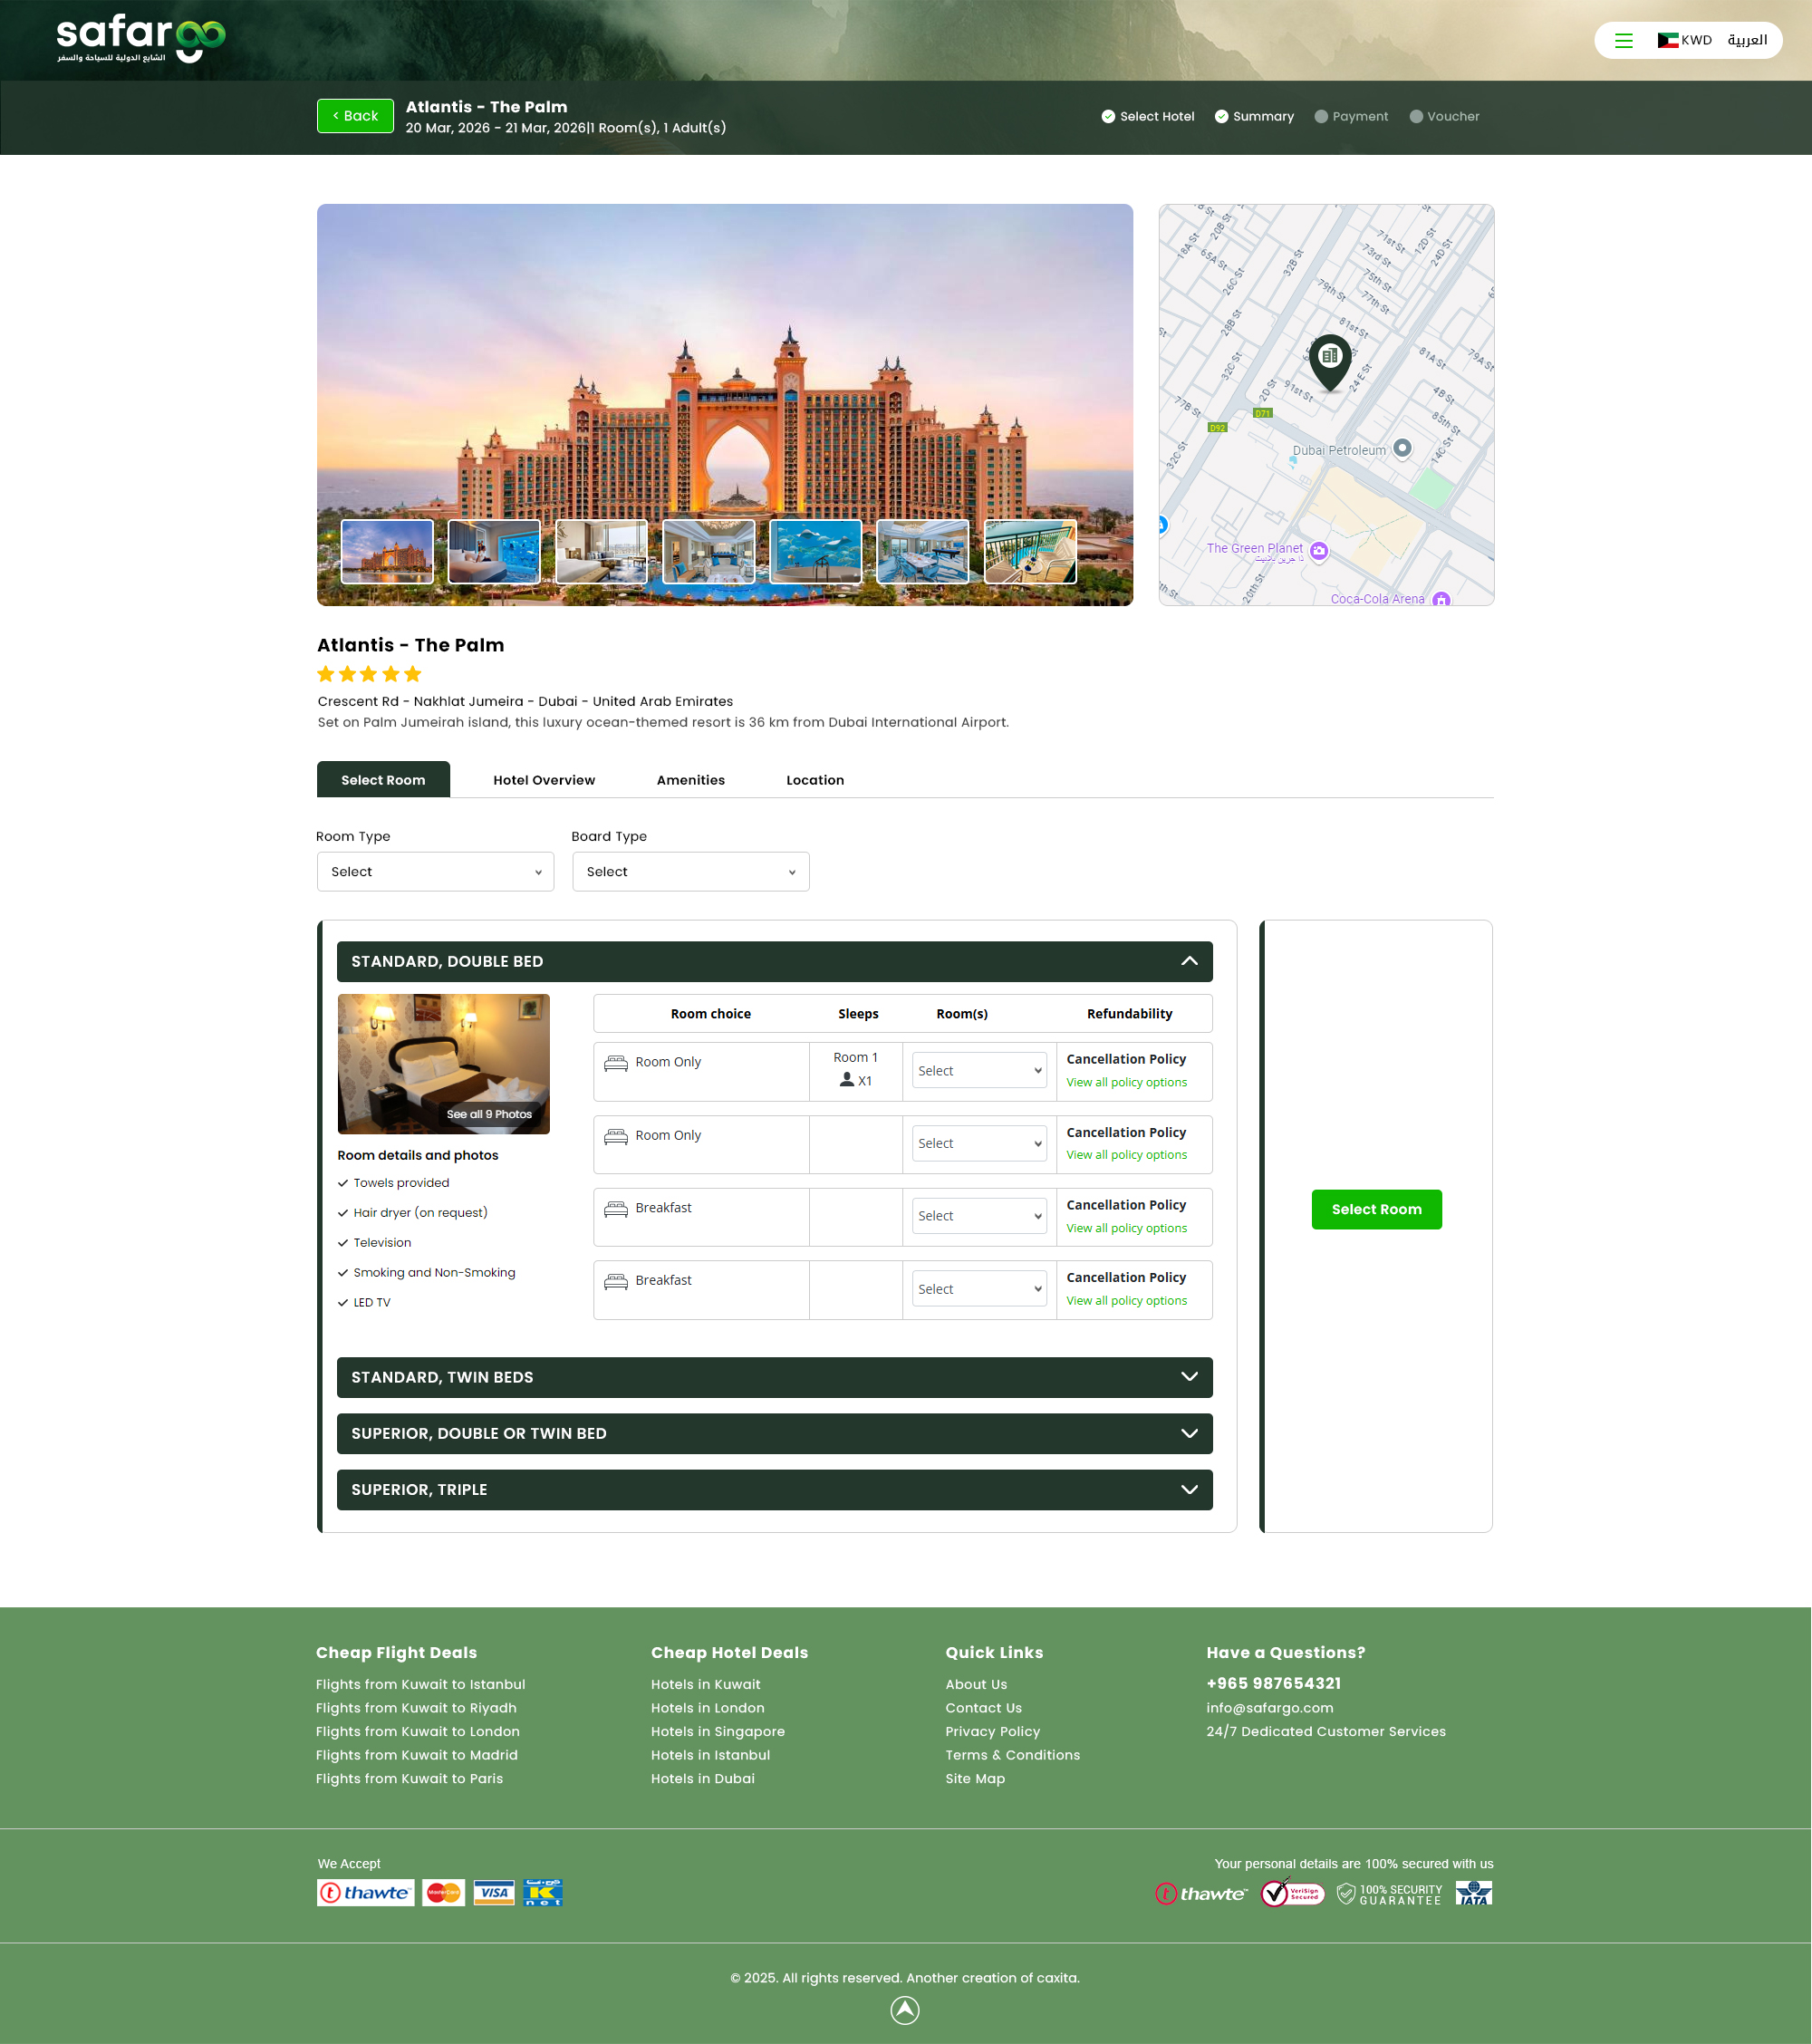Image resolution: width=1812 pixels, height=2044 pixels.
Task: Click the aquarium fish thumbnail photo
Action: pos(815,551)
